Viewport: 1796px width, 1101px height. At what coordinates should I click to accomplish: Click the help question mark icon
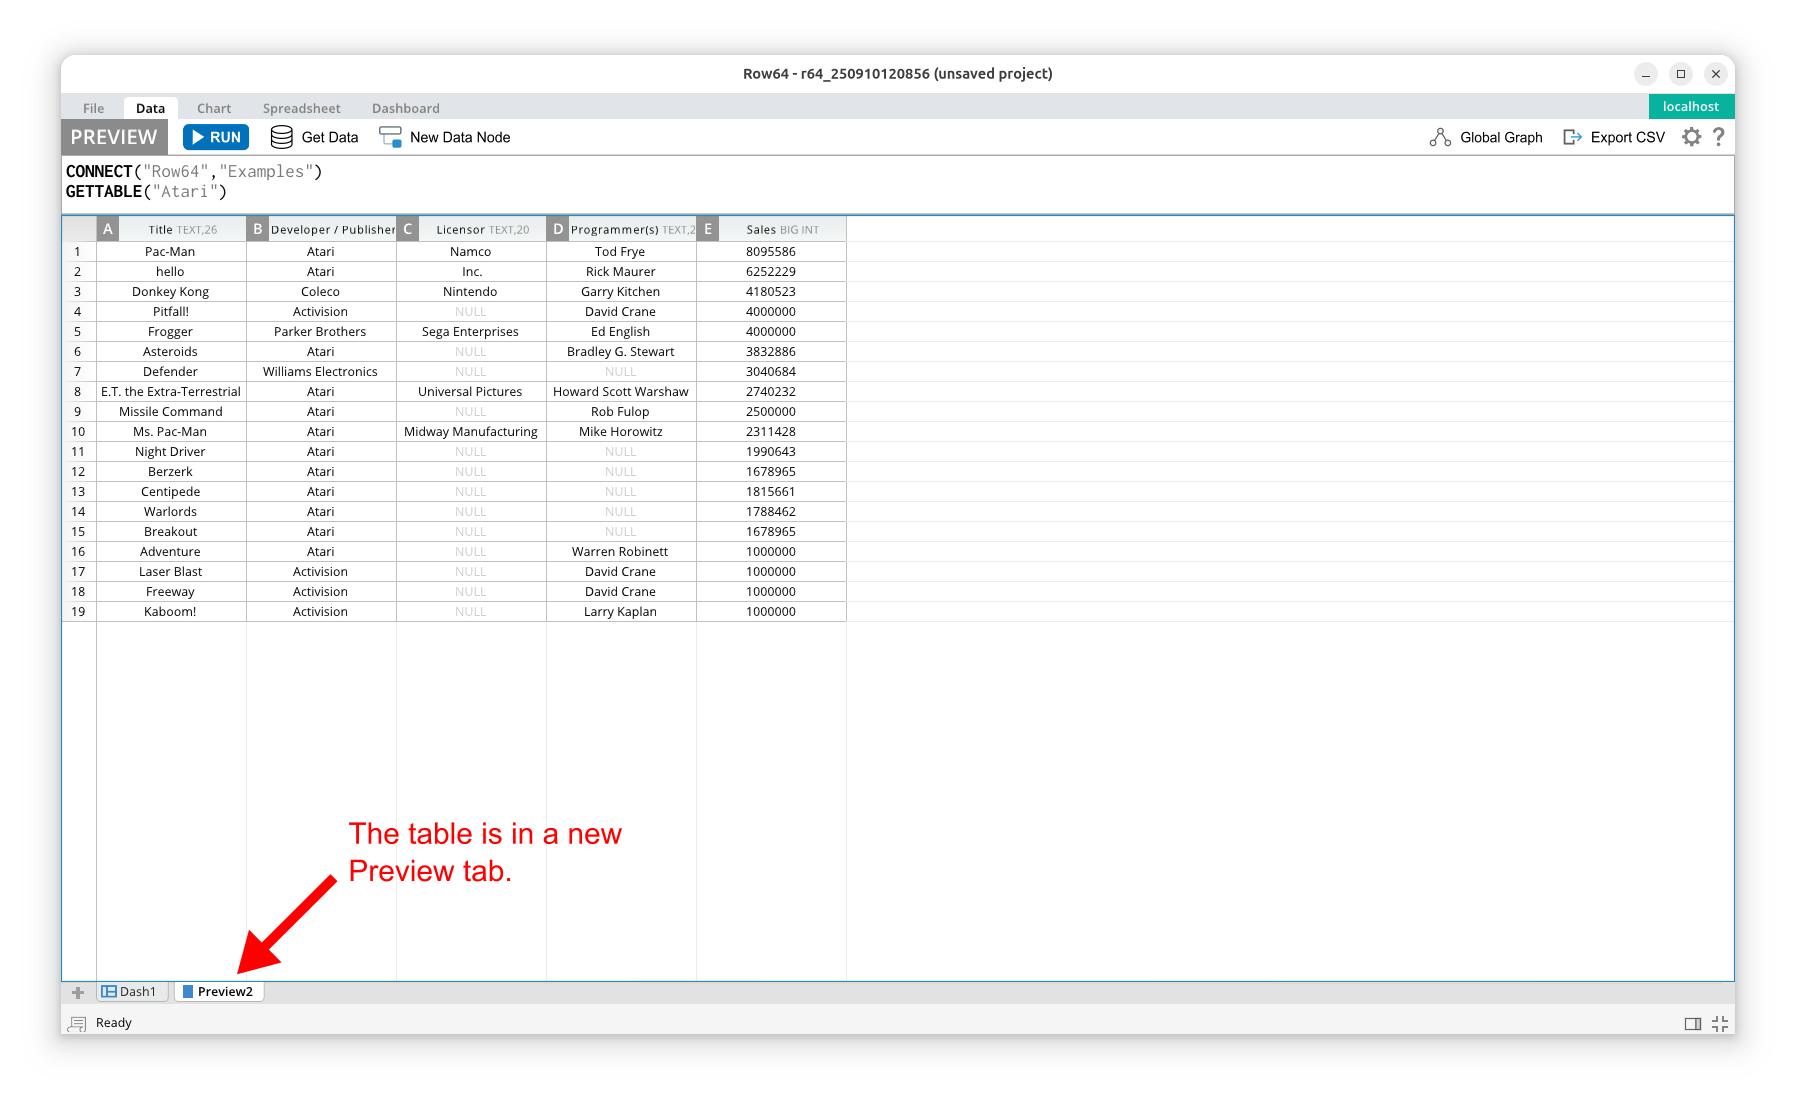coord(1718,137)
